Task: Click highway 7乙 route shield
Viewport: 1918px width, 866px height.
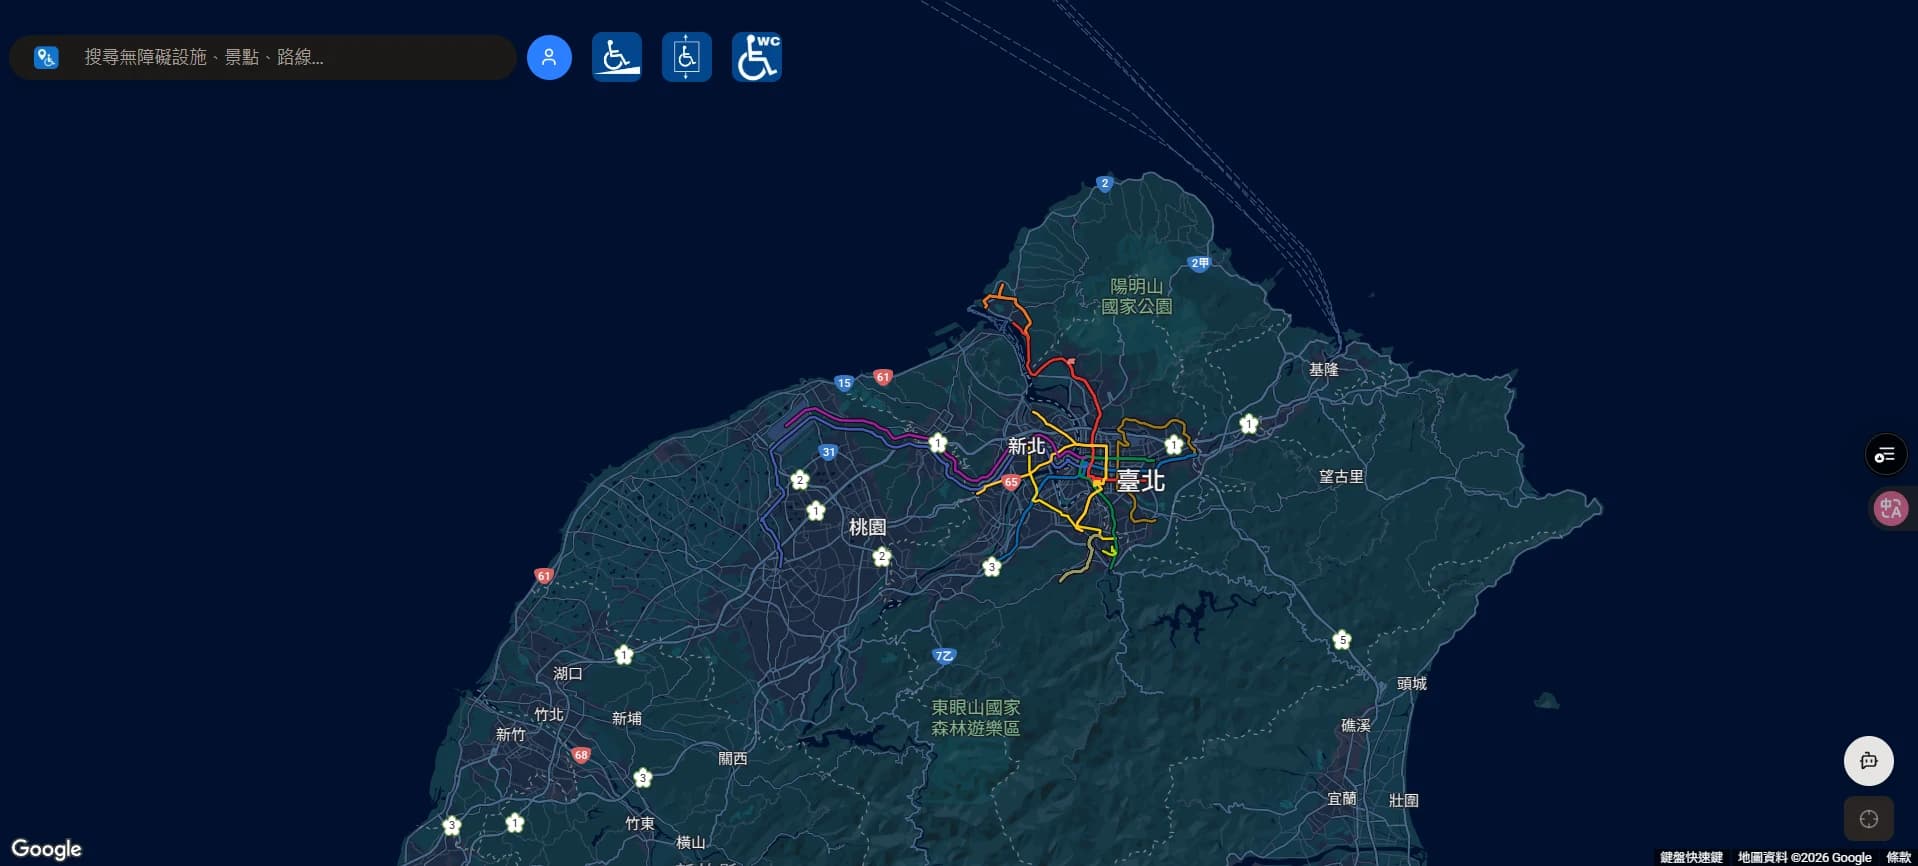Action: click(x=943, y=656)
